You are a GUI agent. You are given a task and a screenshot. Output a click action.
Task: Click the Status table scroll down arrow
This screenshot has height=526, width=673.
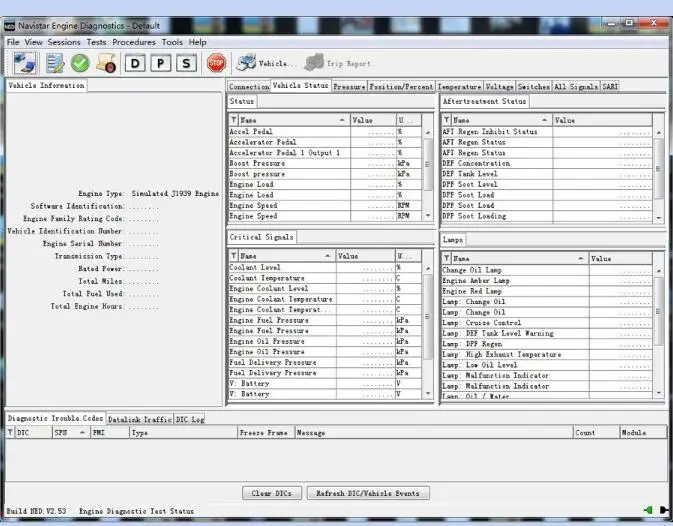point(428,215)
